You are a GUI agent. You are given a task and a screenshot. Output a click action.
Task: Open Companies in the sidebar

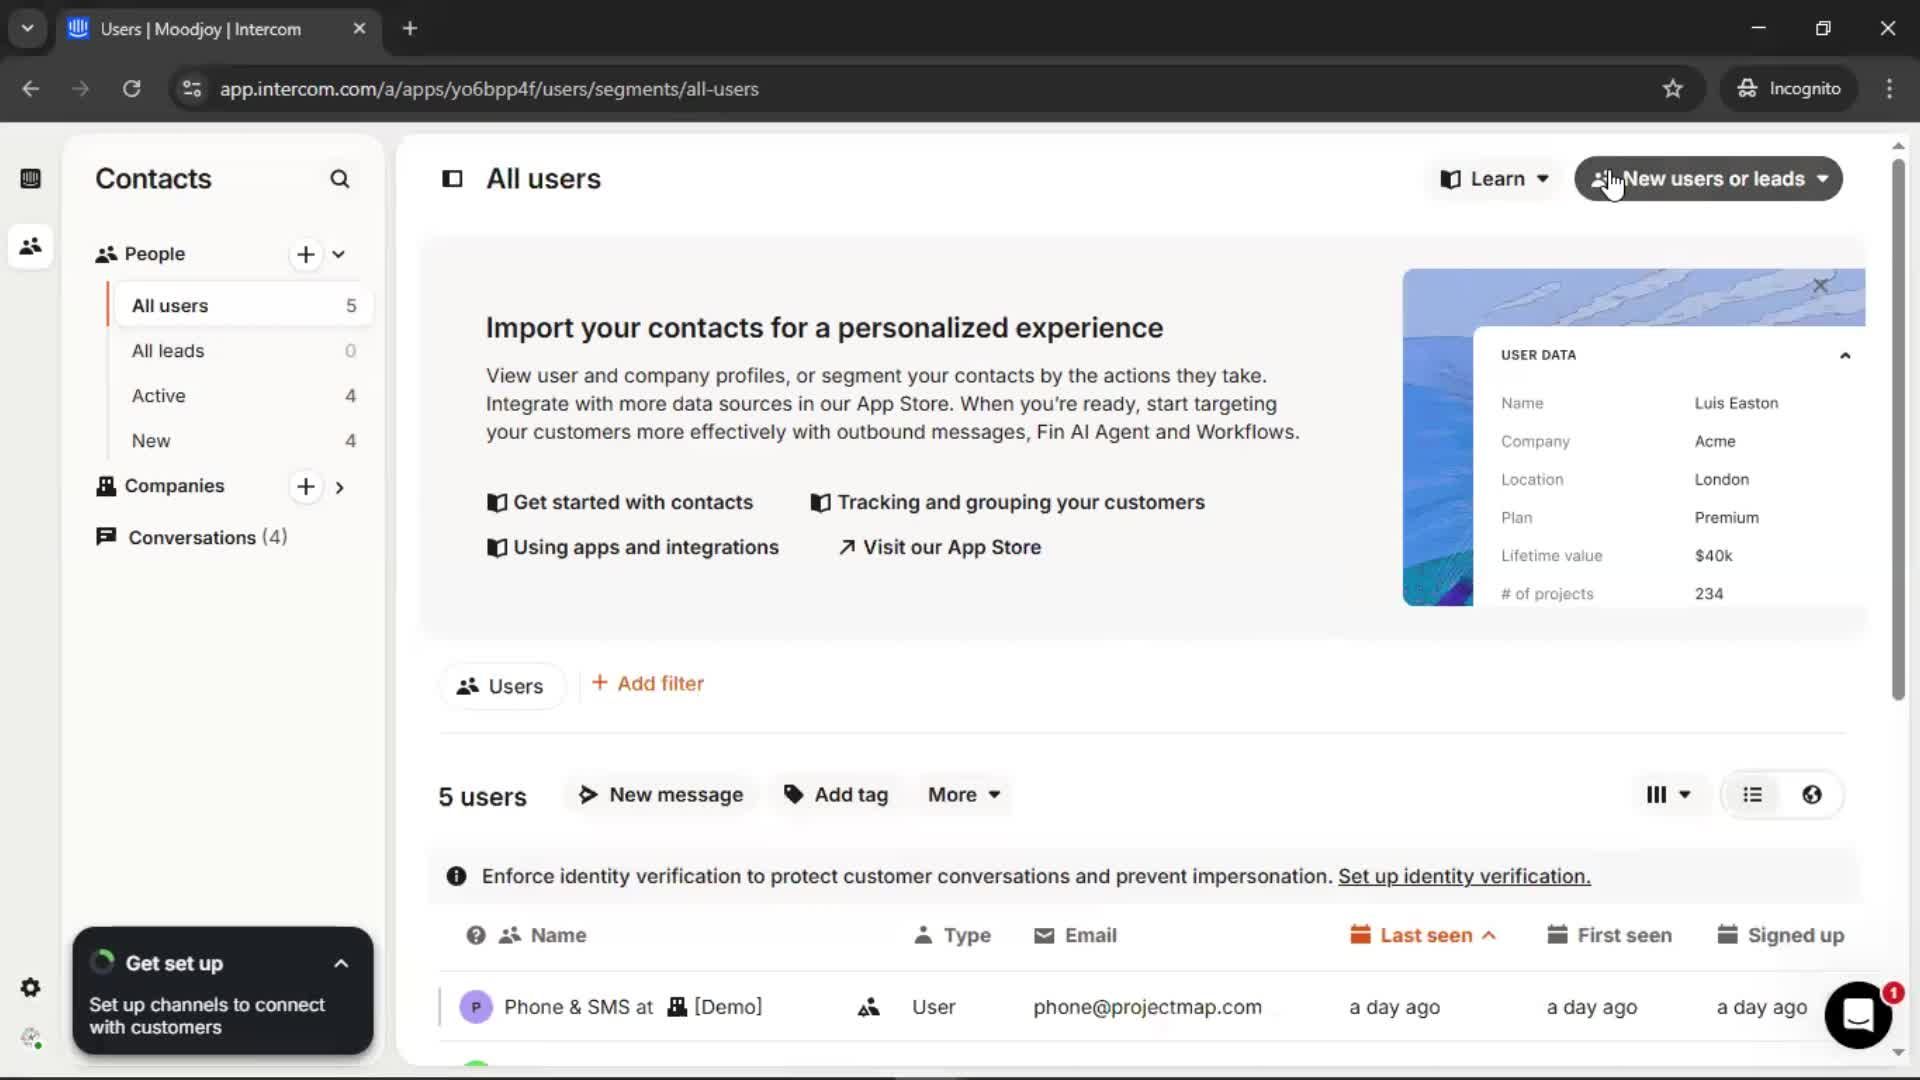[x=174, y=486]
